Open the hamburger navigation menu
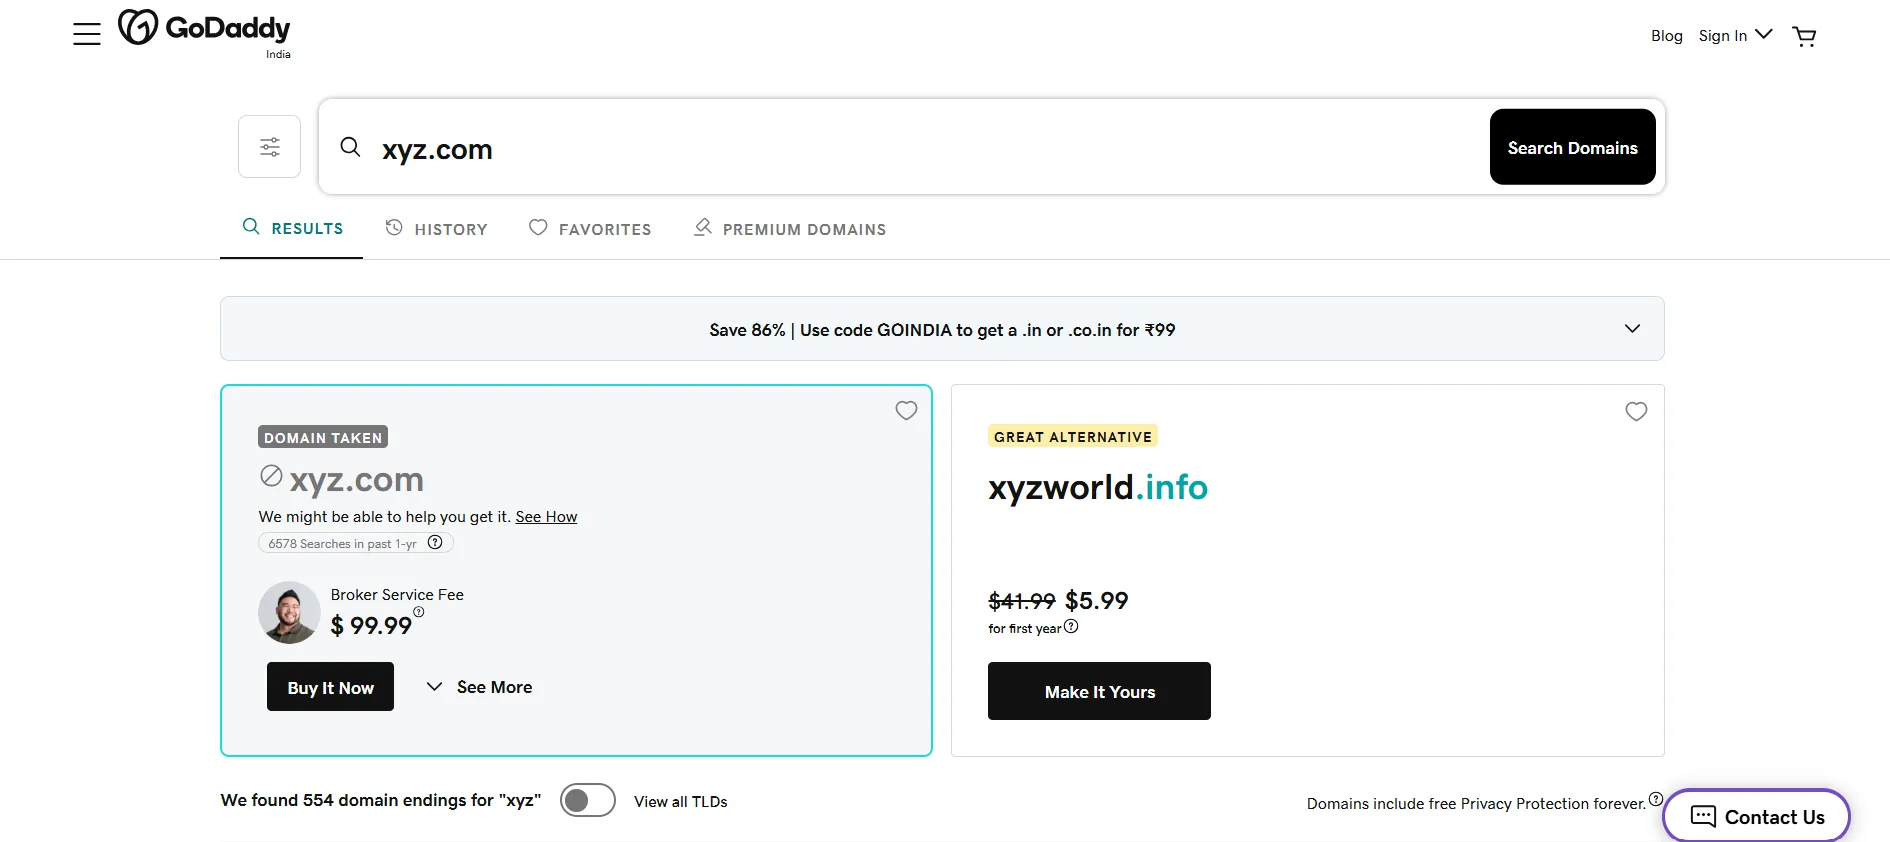This screenshot has height=842, width=1890. pyautogui.click(x=87, y=34)
